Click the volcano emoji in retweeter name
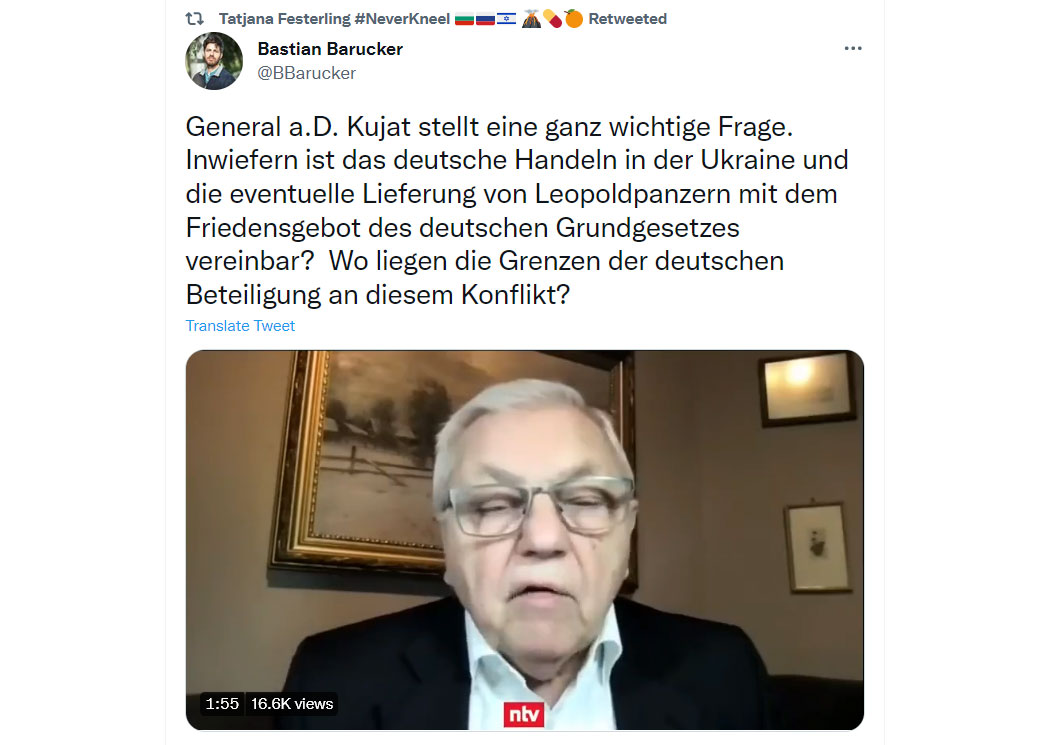 coord(531,19)
